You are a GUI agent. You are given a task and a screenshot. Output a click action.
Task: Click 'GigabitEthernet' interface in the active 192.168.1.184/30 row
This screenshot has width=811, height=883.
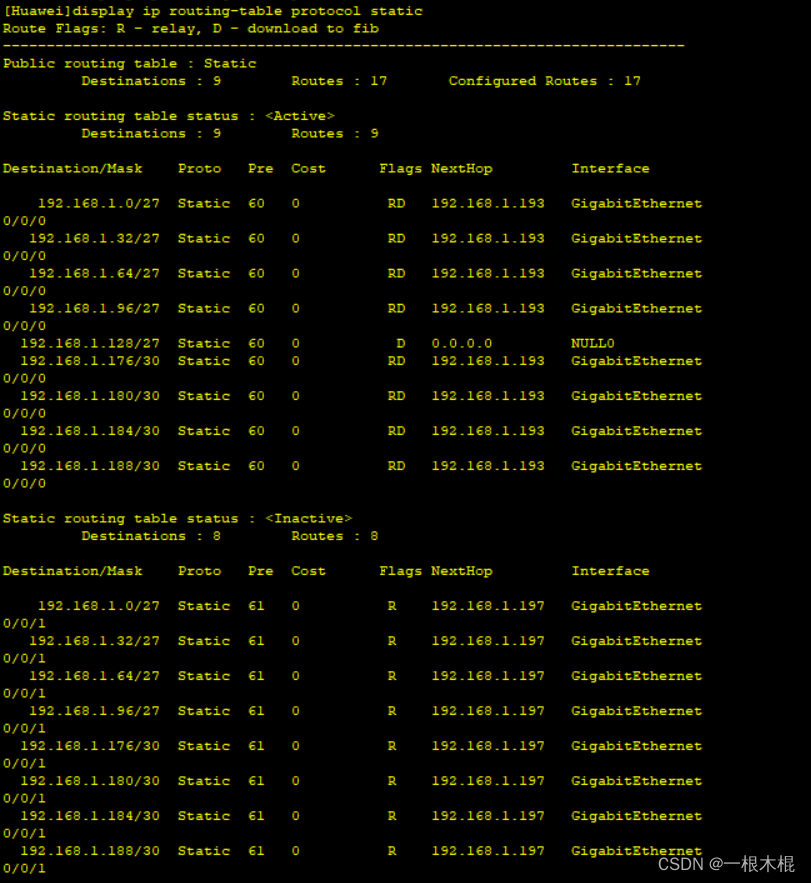(637, 431)
